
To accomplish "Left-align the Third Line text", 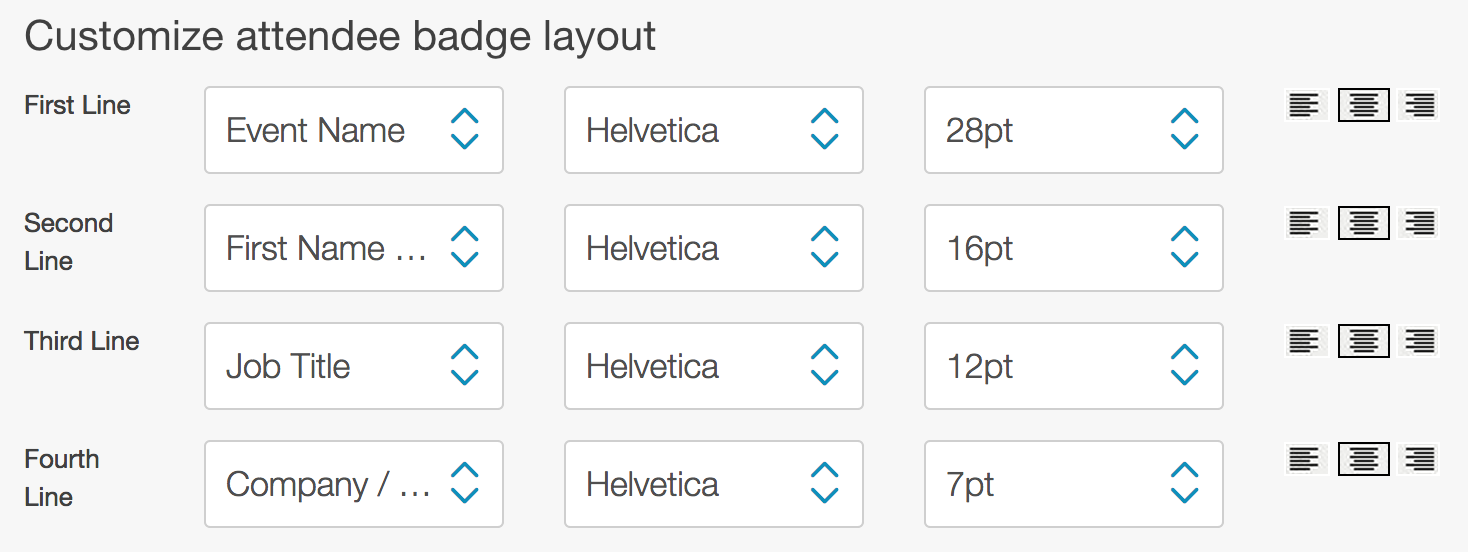I will [1304, 341].
